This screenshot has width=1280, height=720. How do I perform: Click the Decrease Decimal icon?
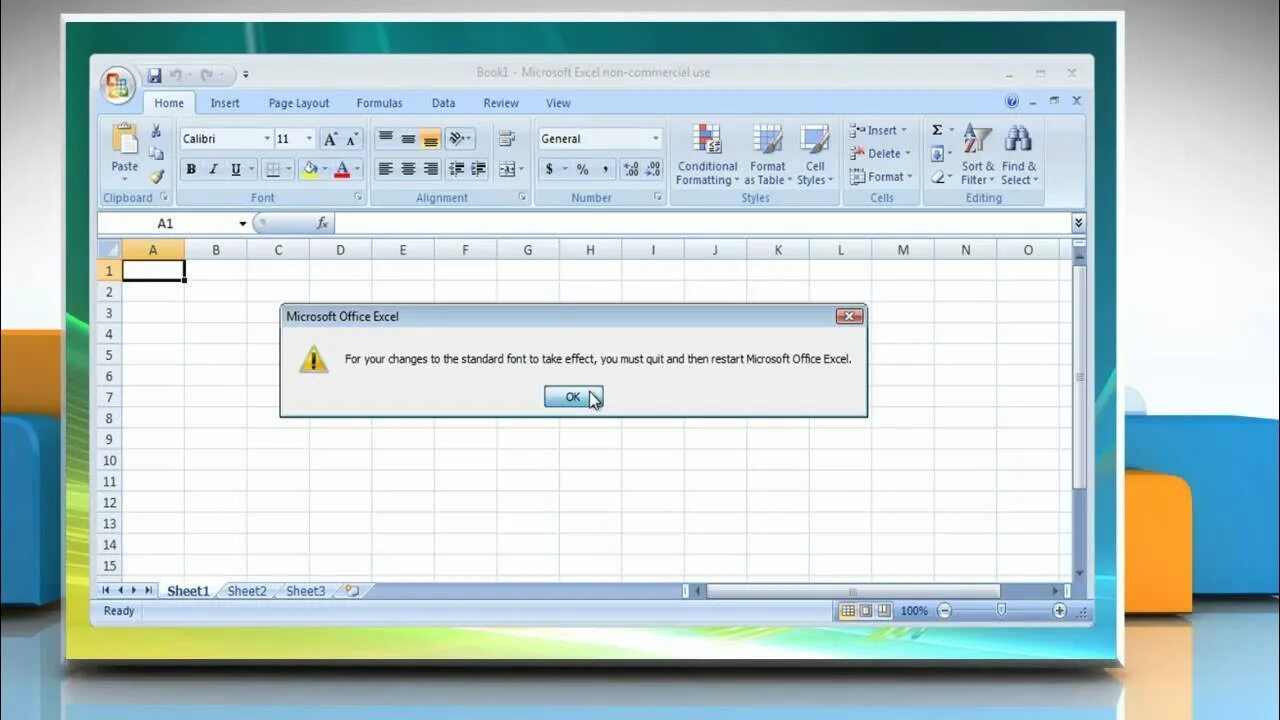tap(653, 169)
